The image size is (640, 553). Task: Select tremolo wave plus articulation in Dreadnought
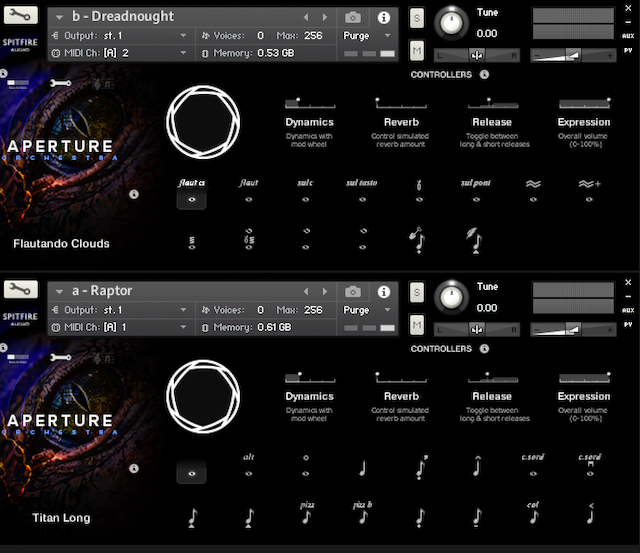coord(589,190)
